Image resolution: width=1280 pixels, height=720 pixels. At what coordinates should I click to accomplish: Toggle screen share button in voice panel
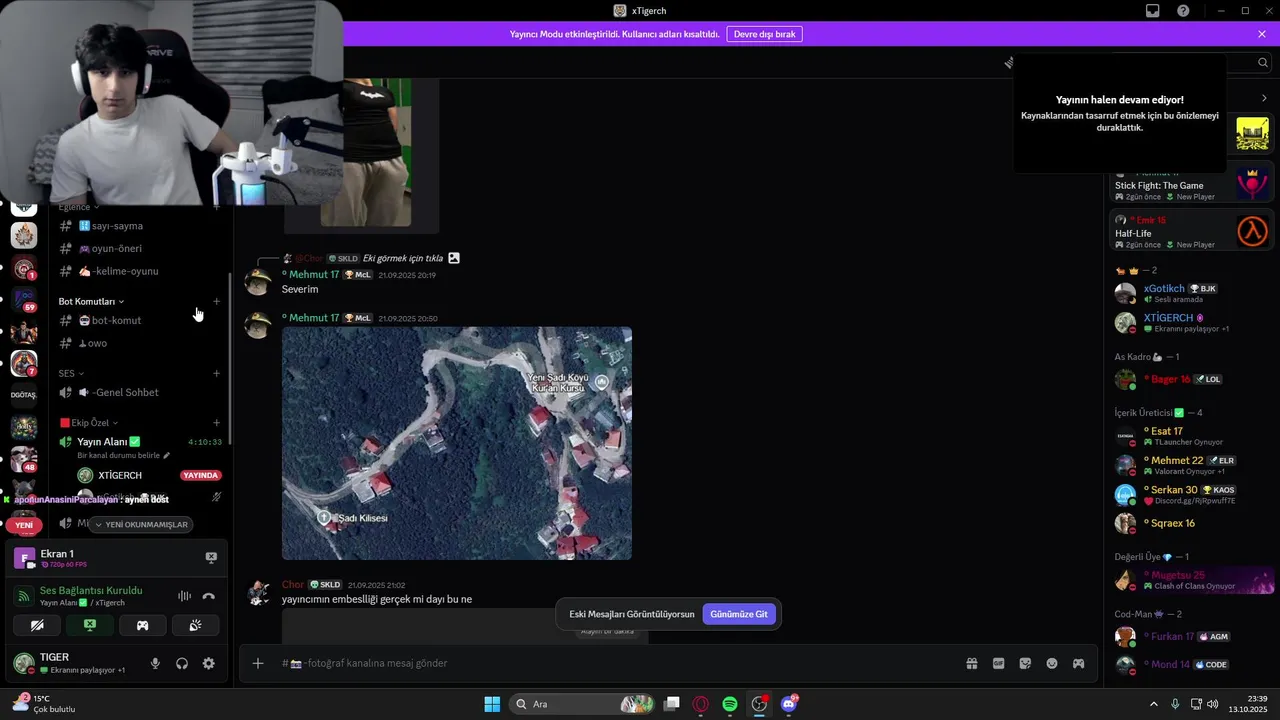click(90, 625)
